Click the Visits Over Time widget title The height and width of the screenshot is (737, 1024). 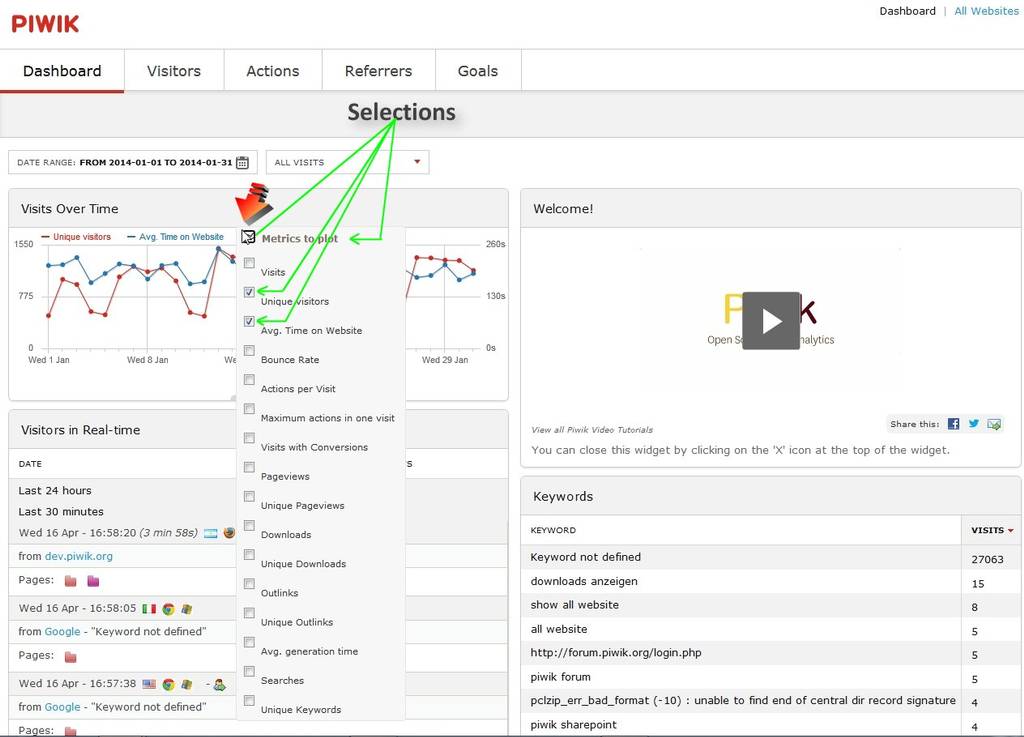coord(70,209)
